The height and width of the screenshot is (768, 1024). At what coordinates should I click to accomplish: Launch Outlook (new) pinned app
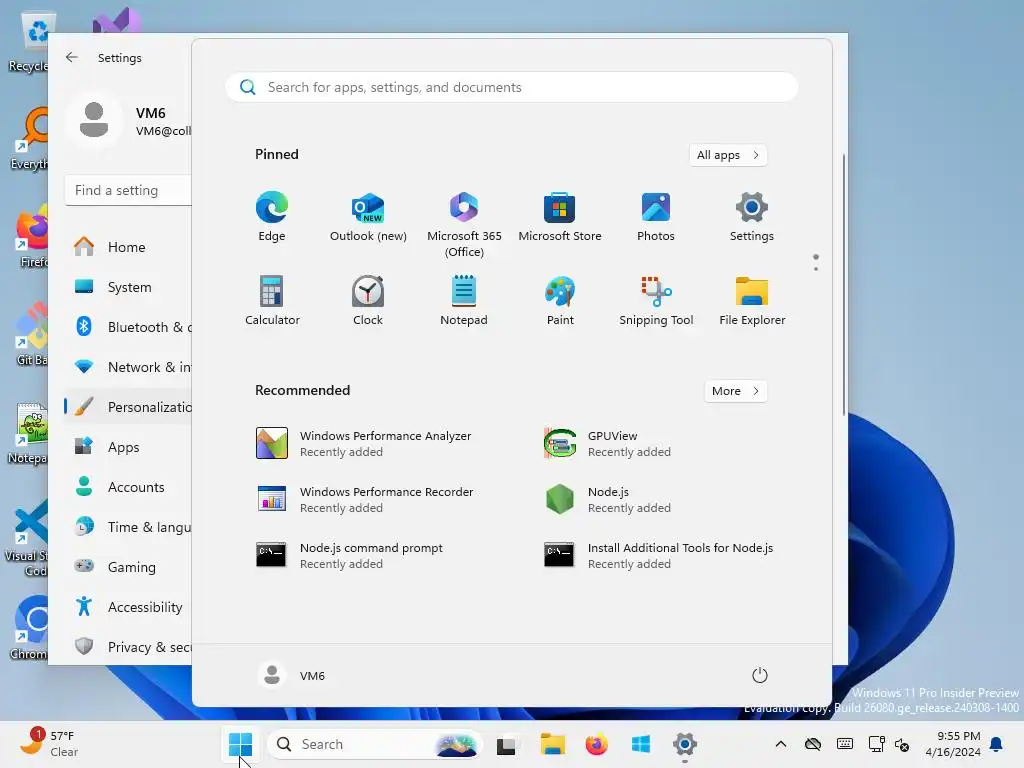(x=368, y=217)
